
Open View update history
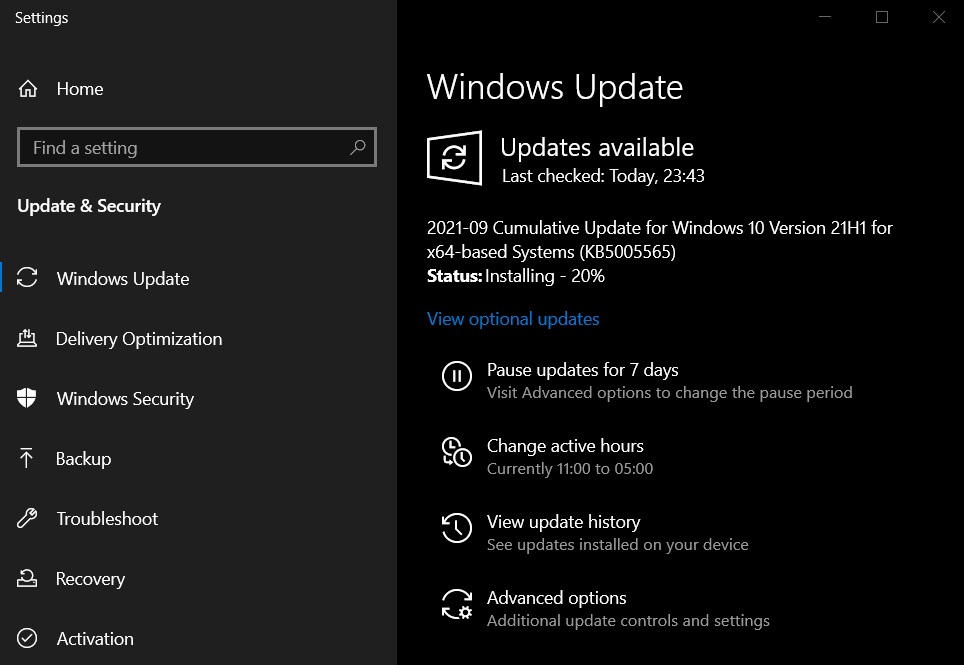pos(563,522)
